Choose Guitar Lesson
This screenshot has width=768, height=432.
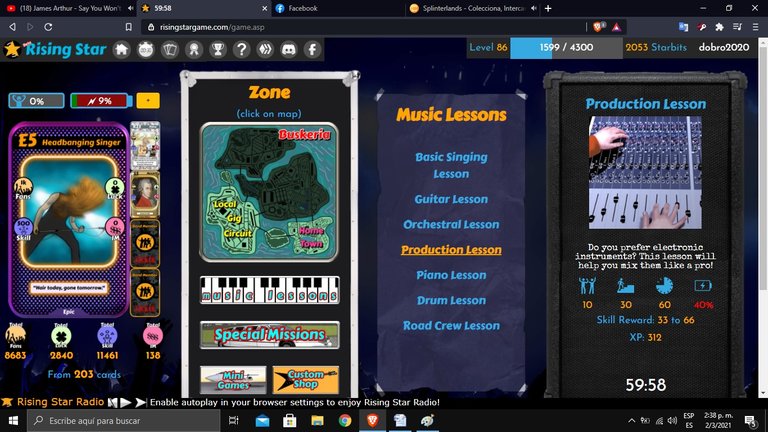pos(451,199)
